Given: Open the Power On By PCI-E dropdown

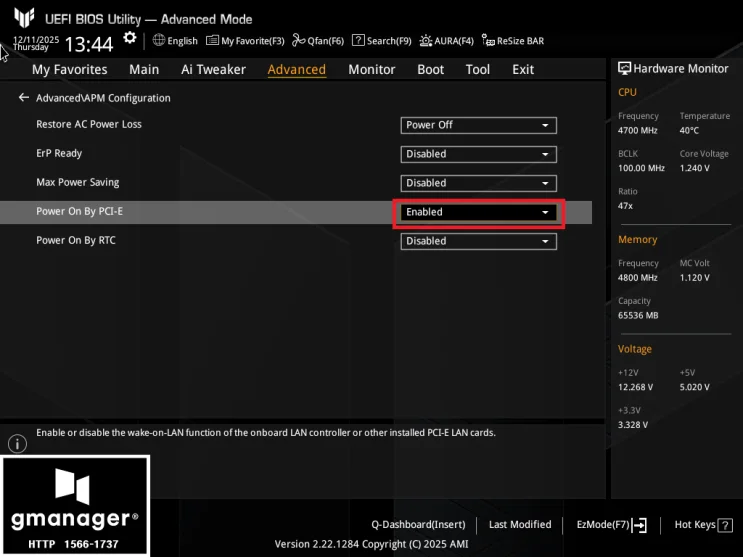Looking at the screenshot, I should point(479,212).
